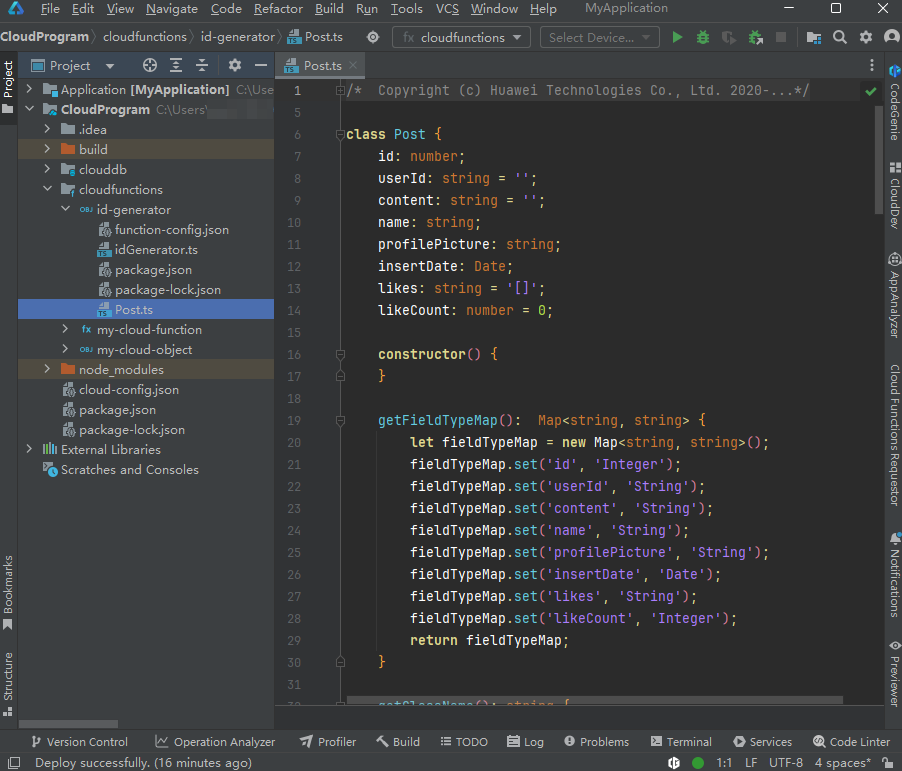Open Search Everywhere magnifier icon
This screenshot has width=902, height=771.
(840, 37)
